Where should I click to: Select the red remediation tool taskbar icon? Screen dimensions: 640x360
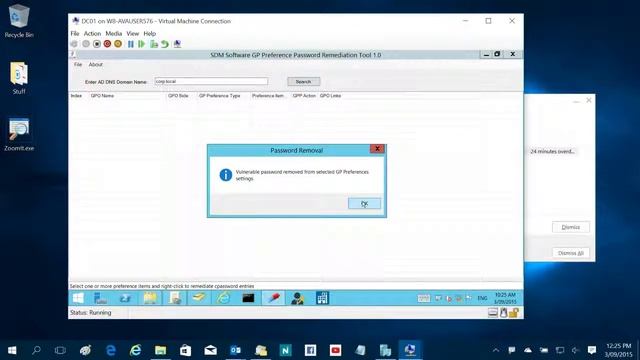273,298
